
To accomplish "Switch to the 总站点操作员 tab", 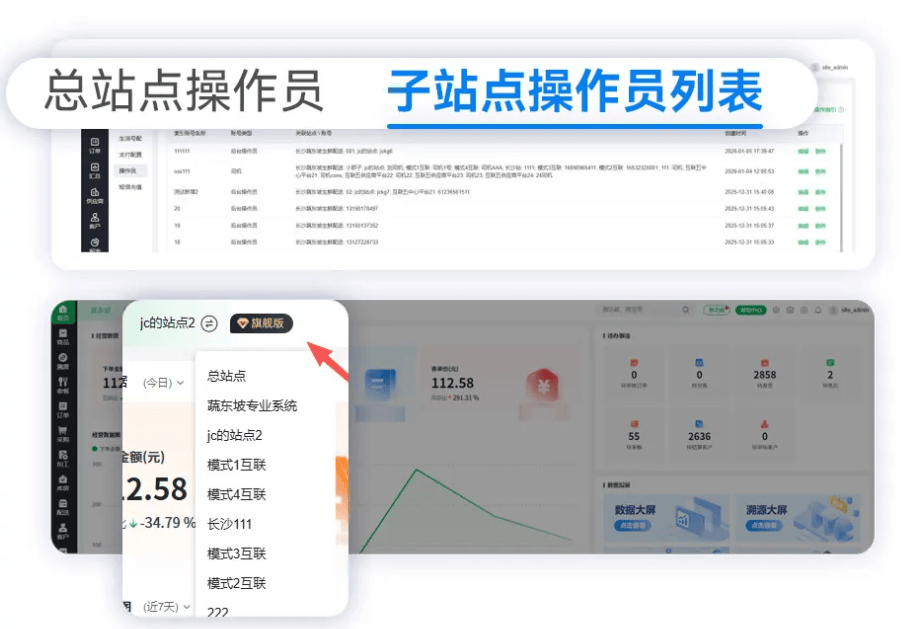I will (x=184, y=91).
